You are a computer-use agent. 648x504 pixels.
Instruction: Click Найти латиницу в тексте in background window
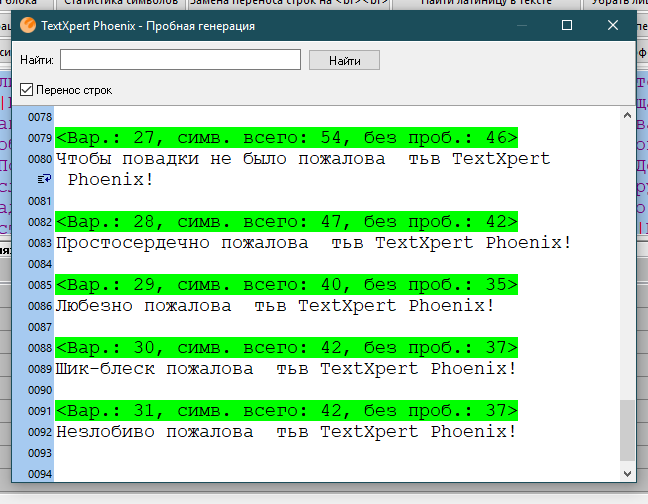[x=486, y=4]
